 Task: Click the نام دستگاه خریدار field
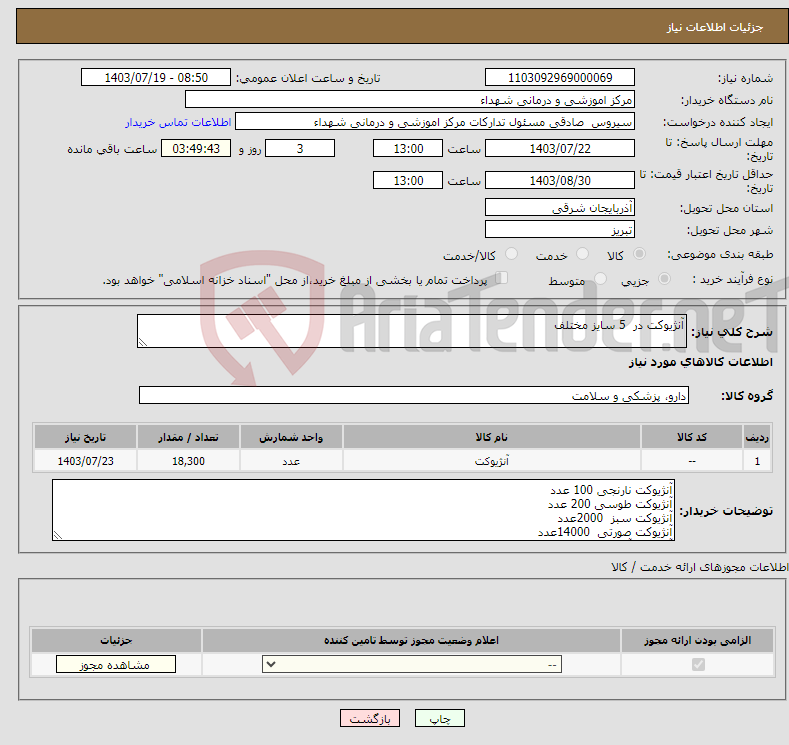(x=410, y=100)
